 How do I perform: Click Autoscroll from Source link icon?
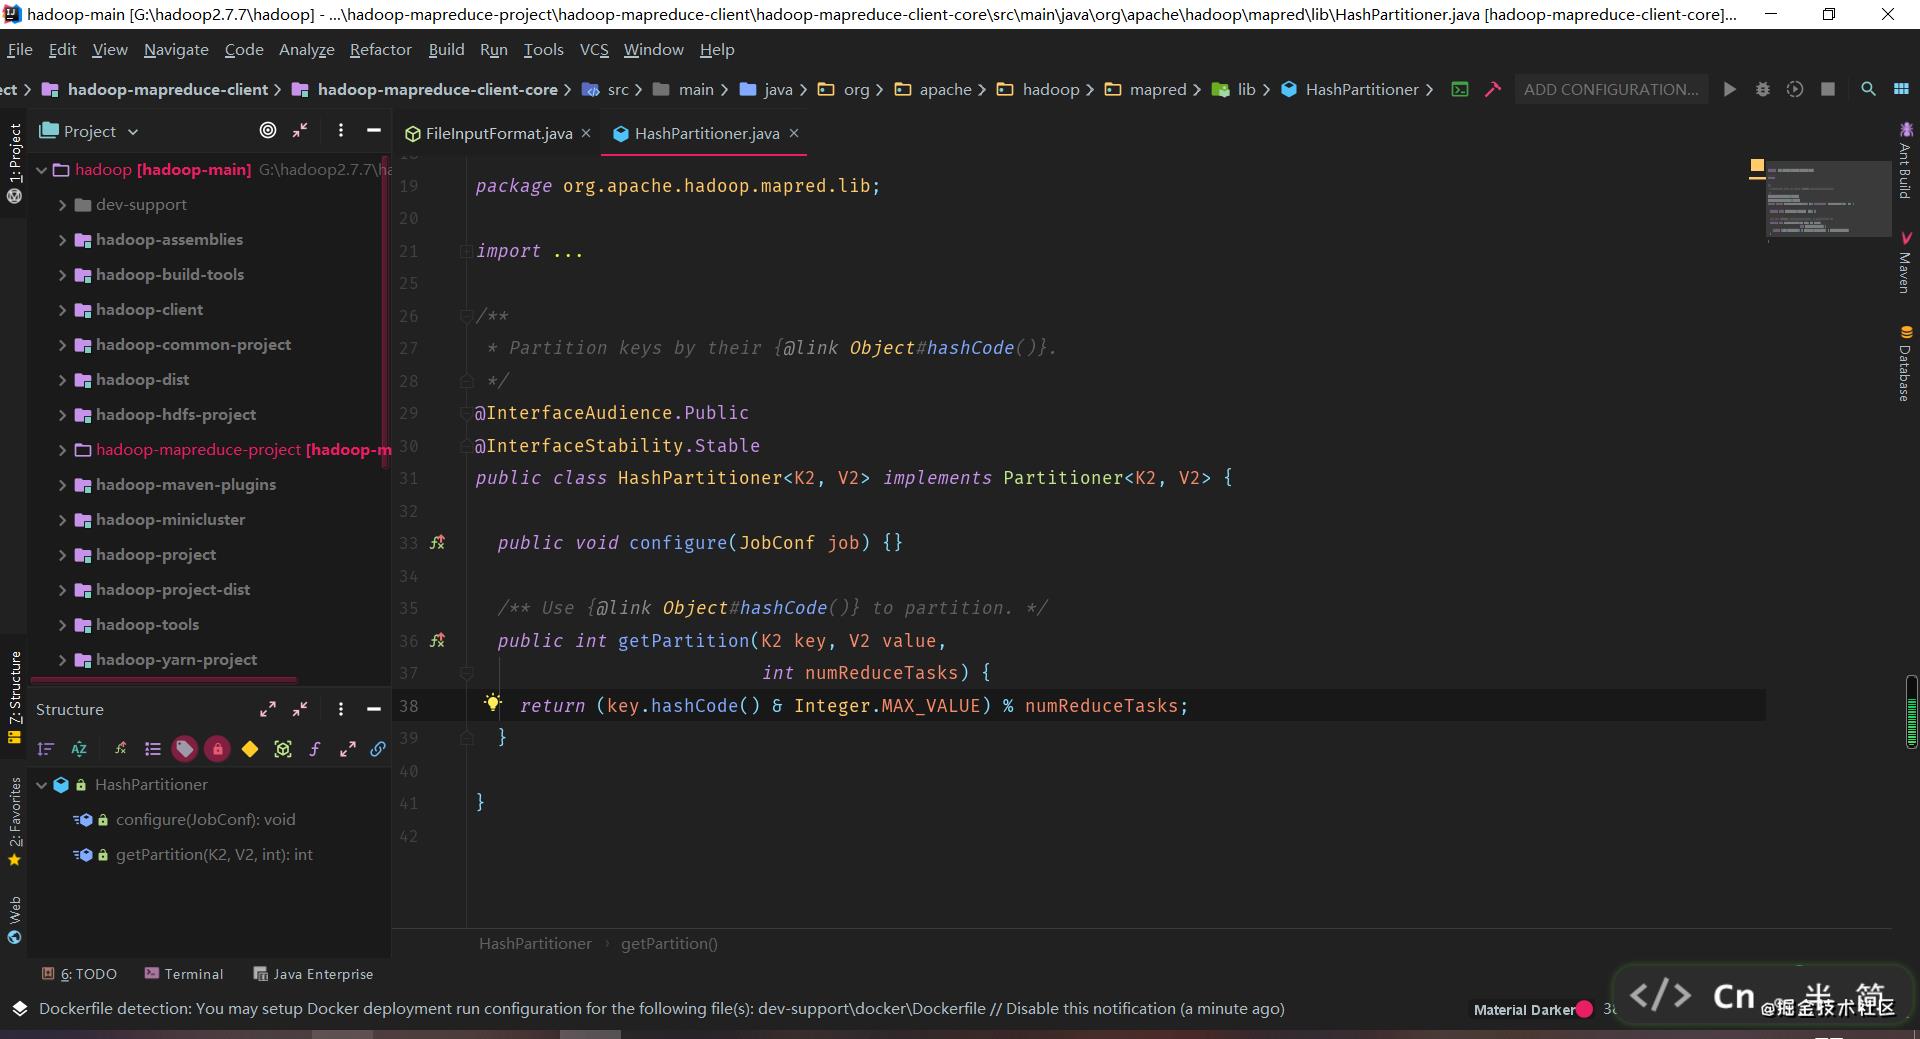[378, 749]
